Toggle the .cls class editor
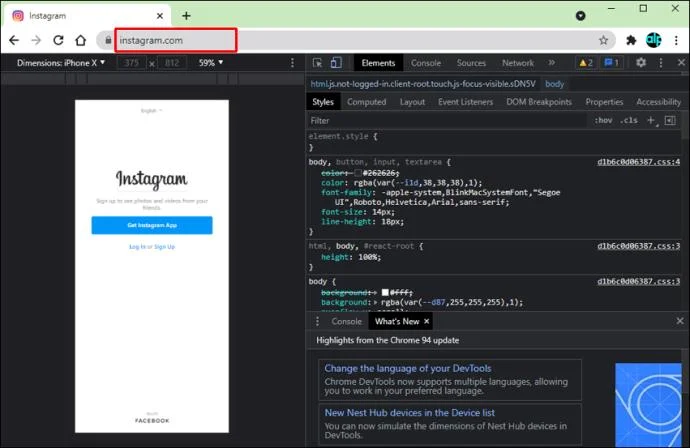 point(629,121)
